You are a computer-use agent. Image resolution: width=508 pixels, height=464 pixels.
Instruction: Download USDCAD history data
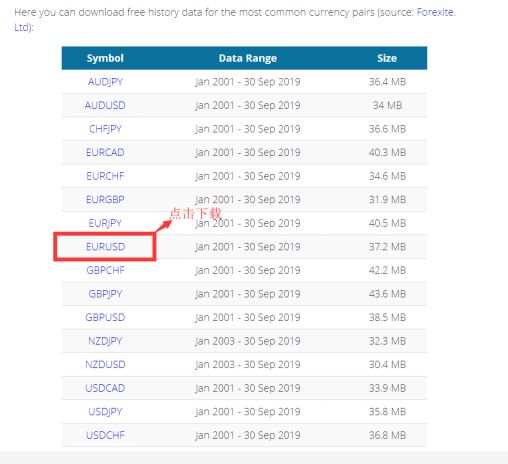(x=105, y=388)
